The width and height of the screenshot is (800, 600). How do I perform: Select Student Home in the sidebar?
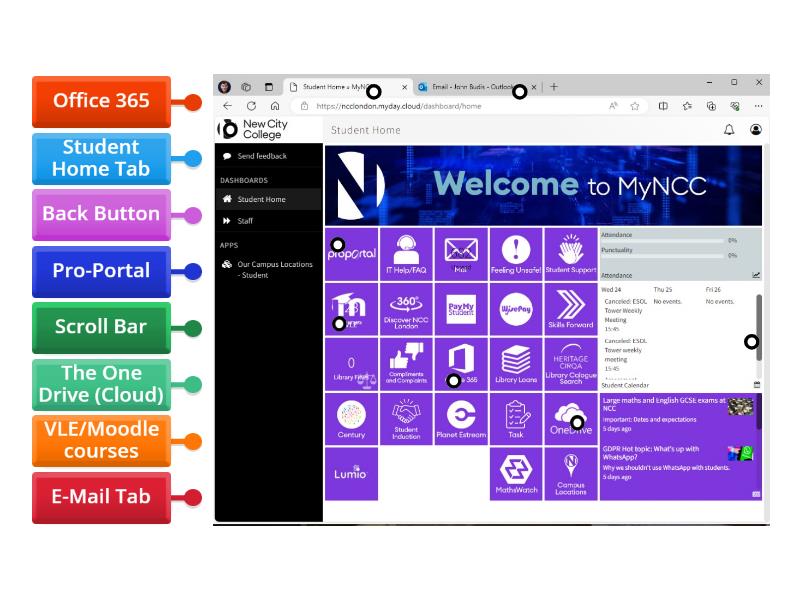260,199
